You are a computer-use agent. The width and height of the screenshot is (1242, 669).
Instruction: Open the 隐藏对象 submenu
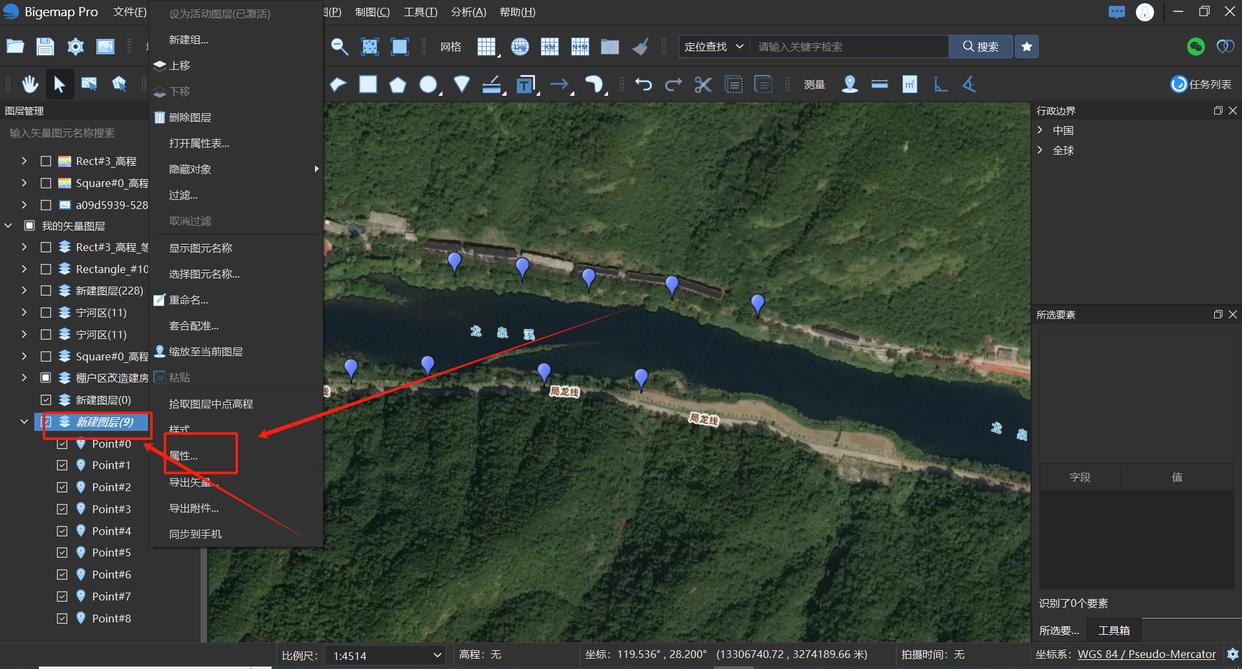click(x=236, y=169)
